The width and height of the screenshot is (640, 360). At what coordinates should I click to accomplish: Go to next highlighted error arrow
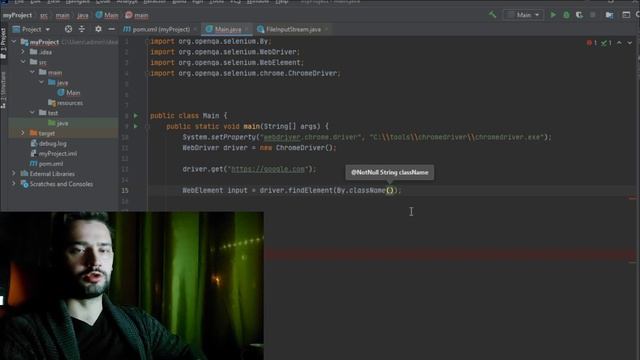point(630,43)
